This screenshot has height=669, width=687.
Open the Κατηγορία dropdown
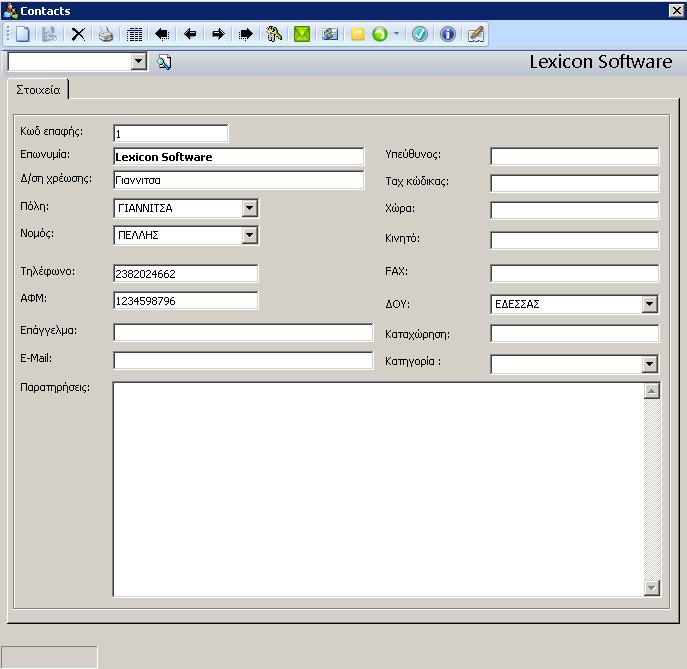pos(649,364)
